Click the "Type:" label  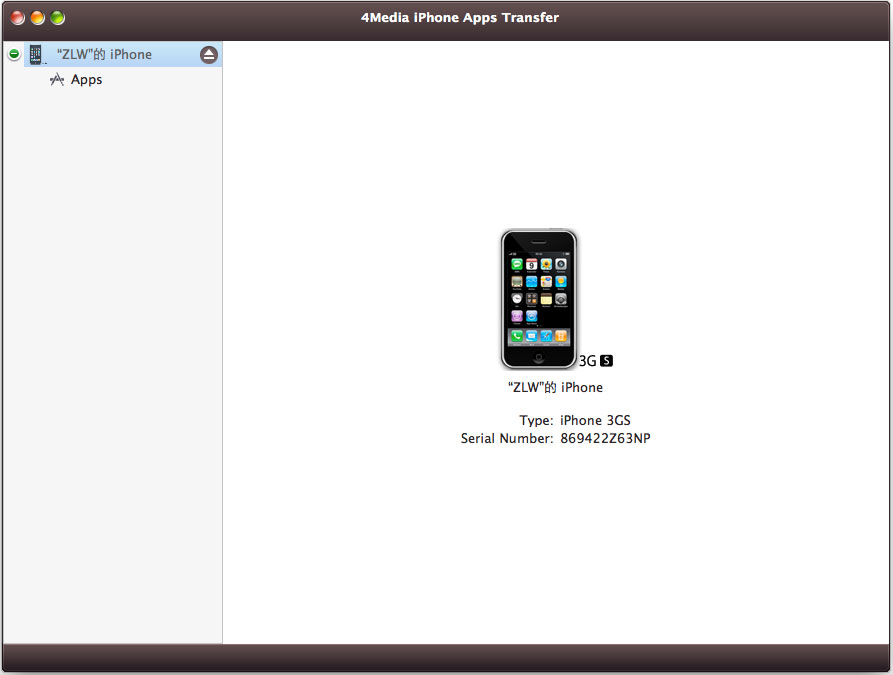(536, 421)
